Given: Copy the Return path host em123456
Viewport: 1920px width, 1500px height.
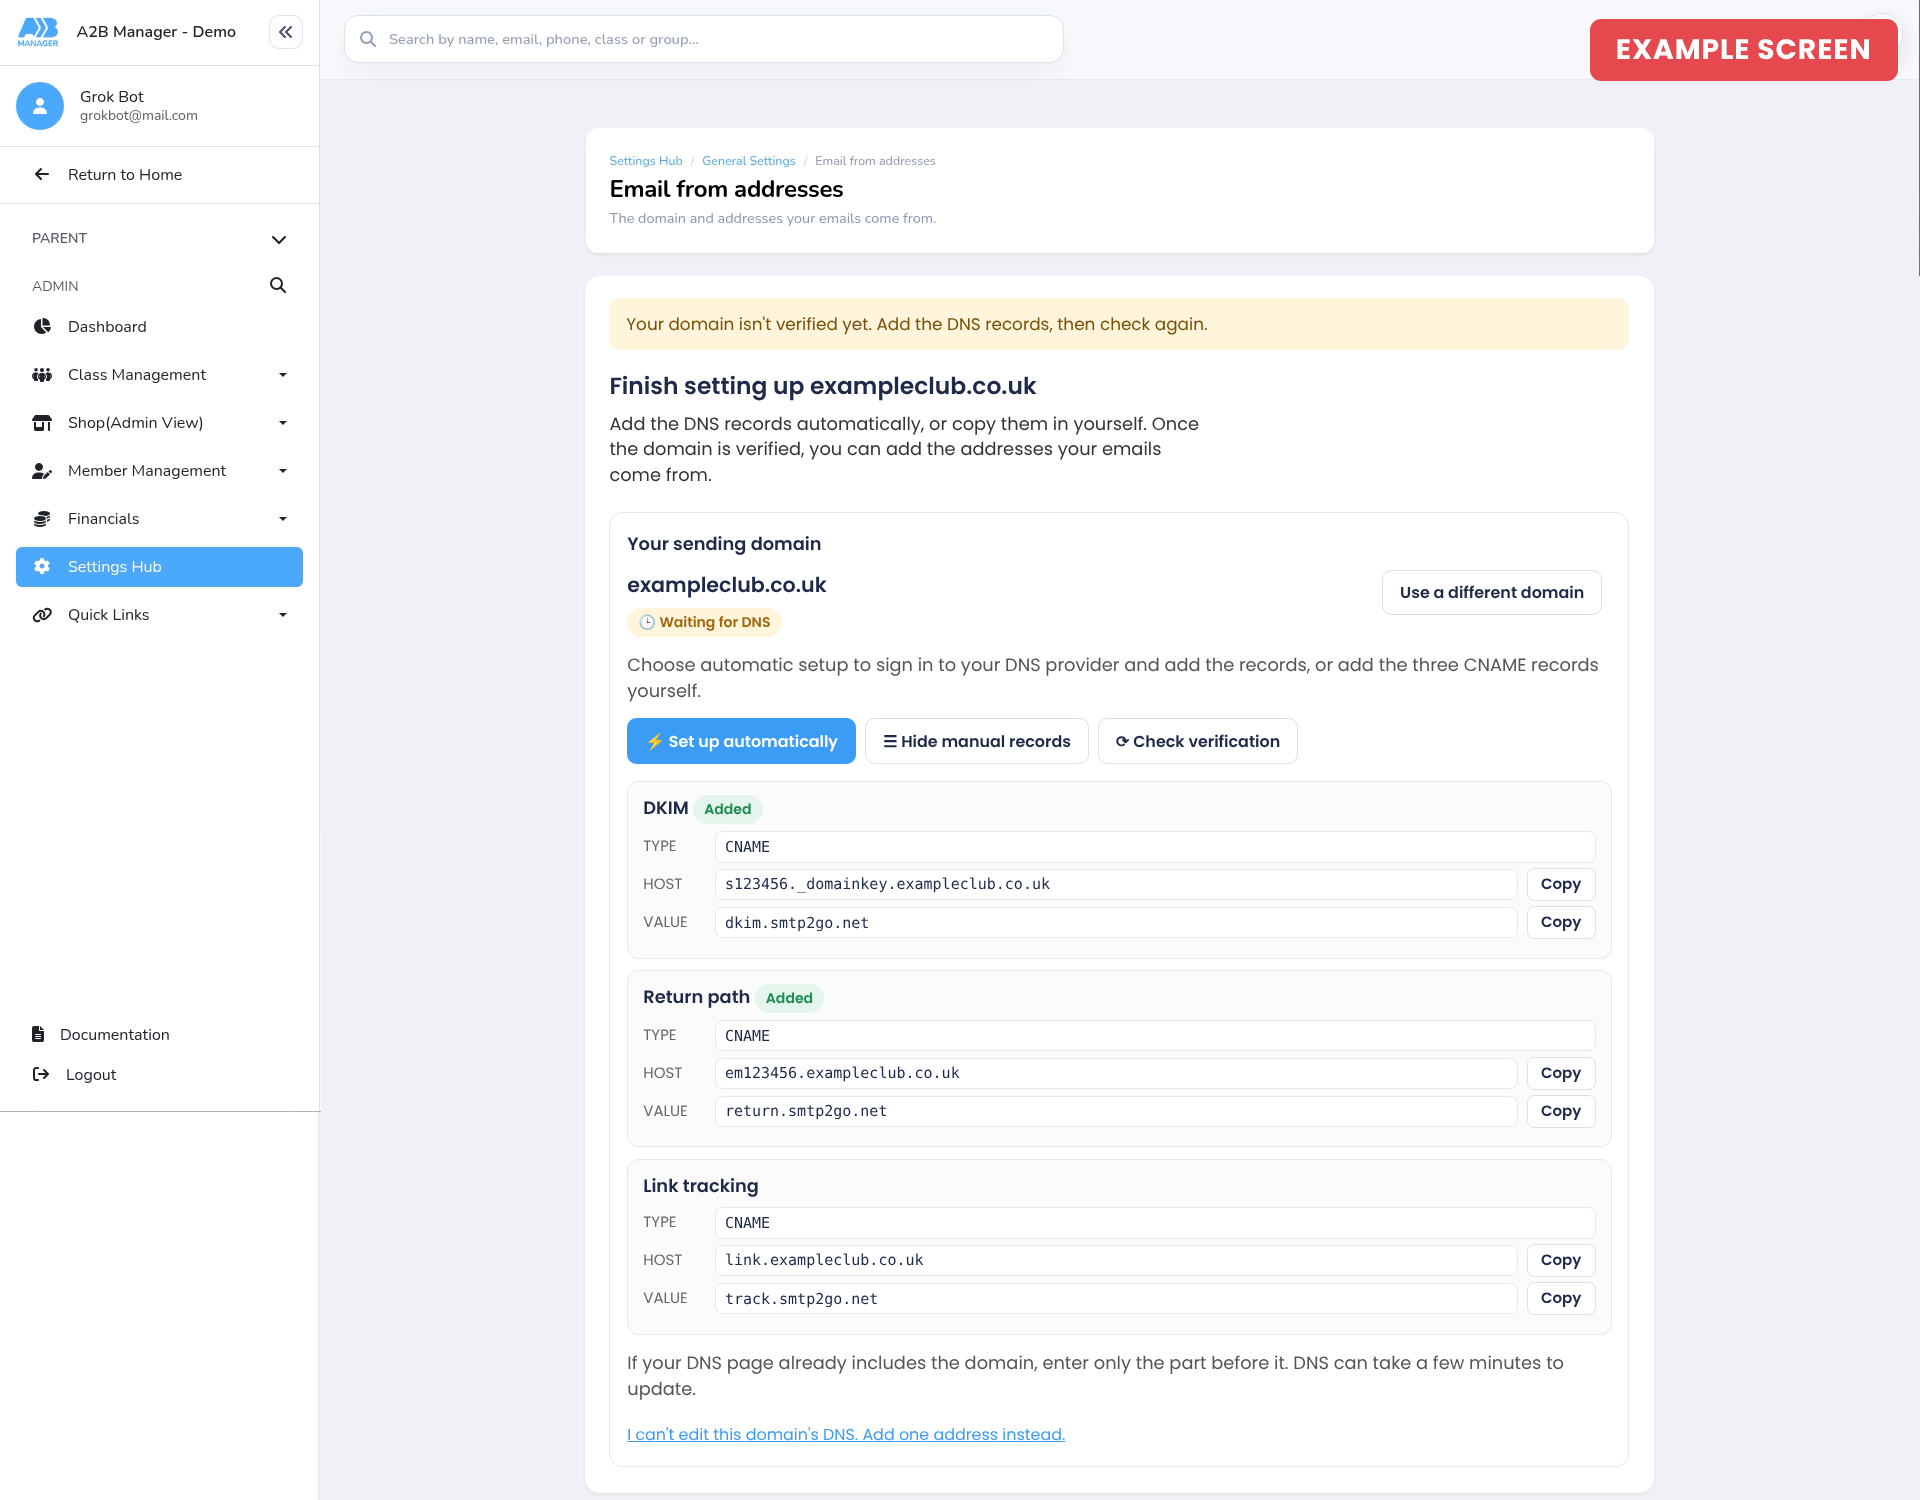Looking at the screenshot, I should 1560,1073.
